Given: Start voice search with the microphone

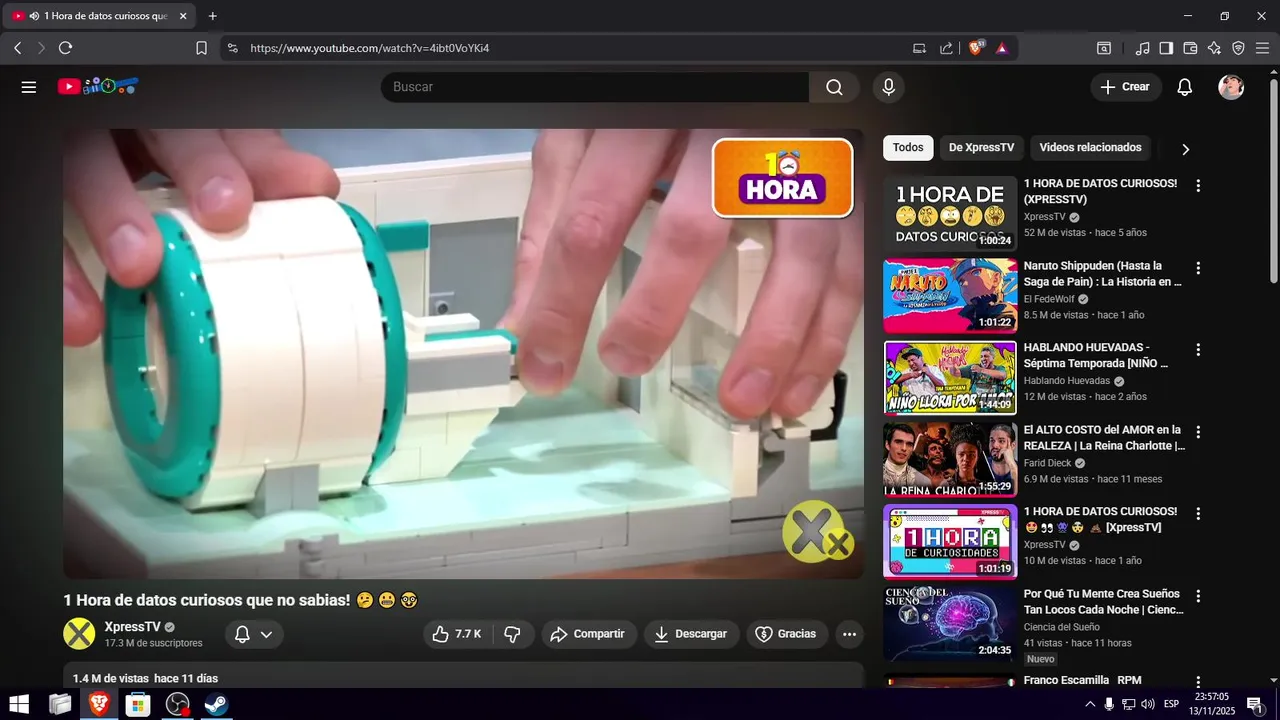Looking at the screenshot, I should point(888,87).
